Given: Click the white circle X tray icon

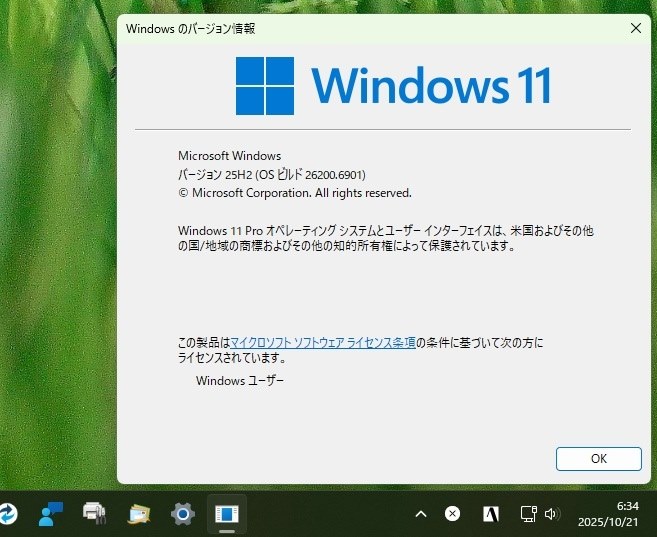Looking at the screenshot, I should pyautogui.click(x=452, y=514).
